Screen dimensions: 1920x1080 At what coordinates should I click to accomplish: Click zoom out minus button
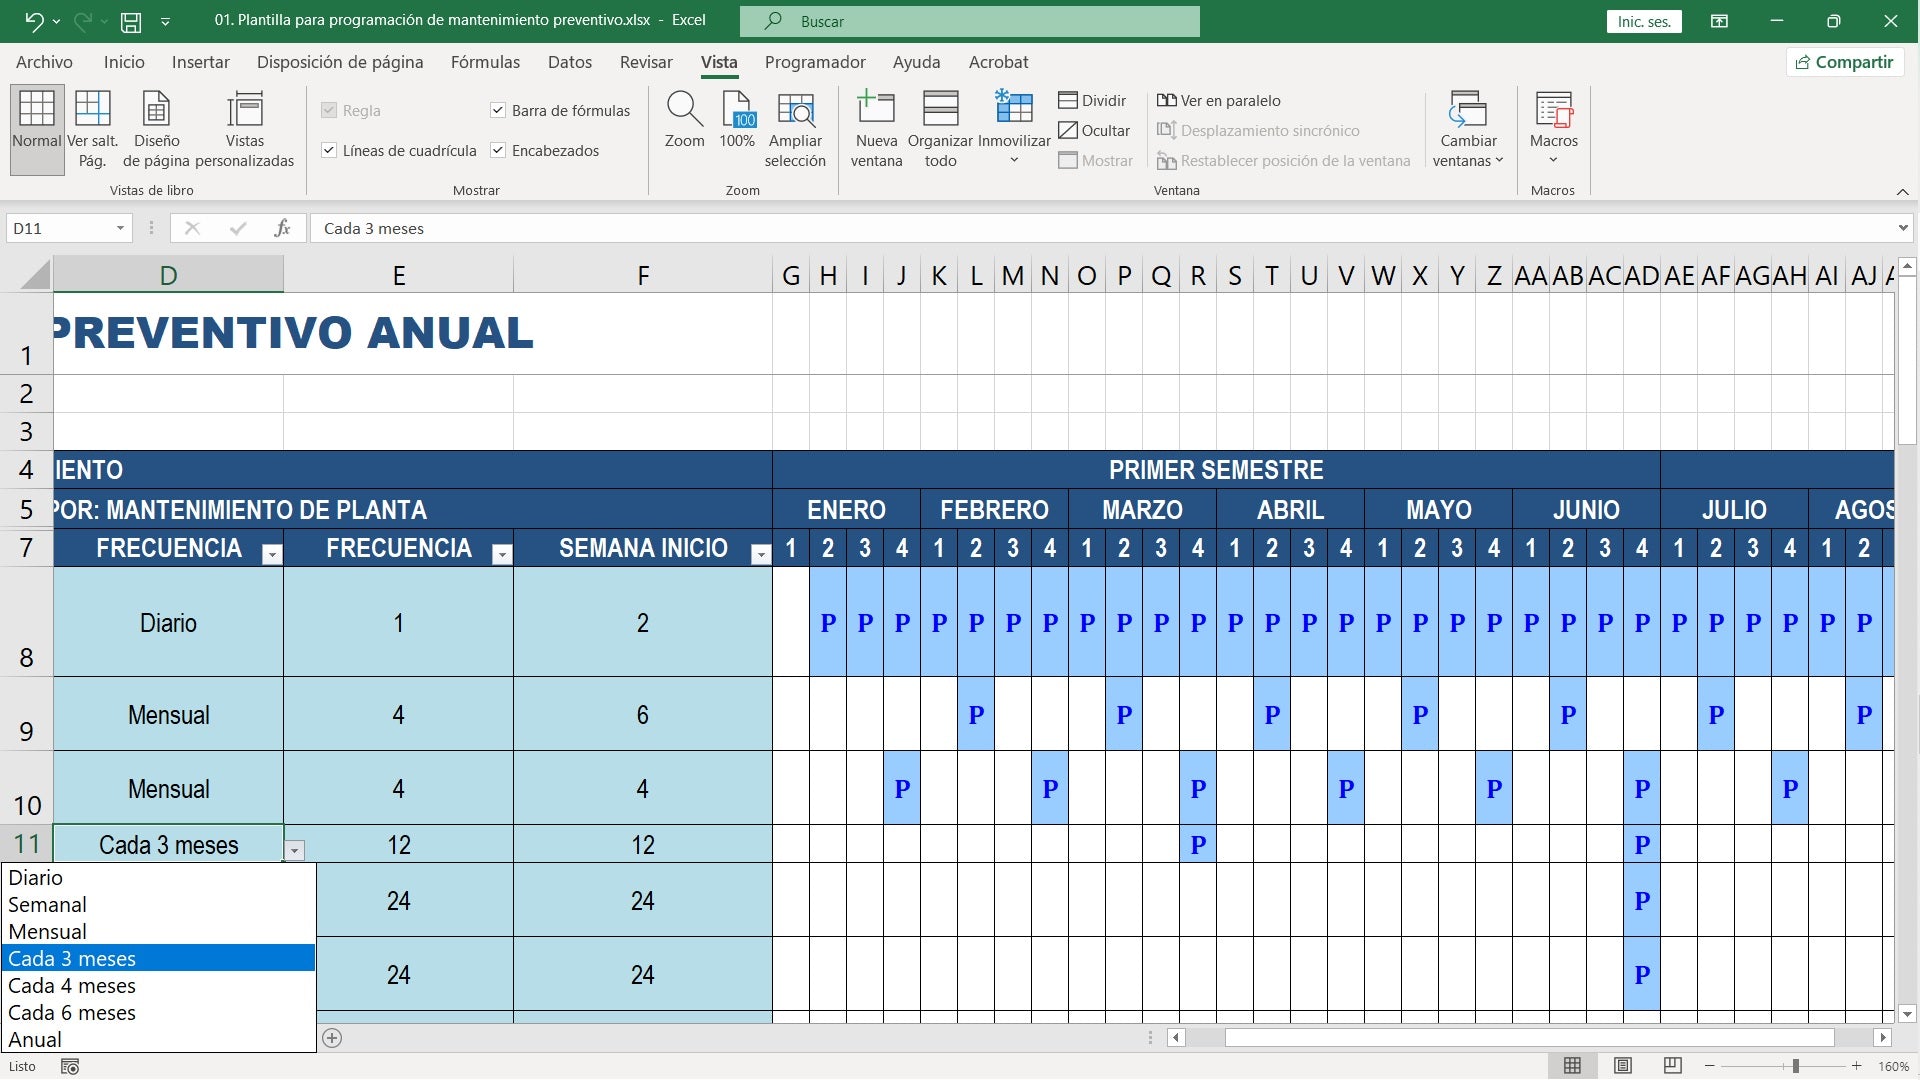pyautogui.click(x=1710, y=1066)
